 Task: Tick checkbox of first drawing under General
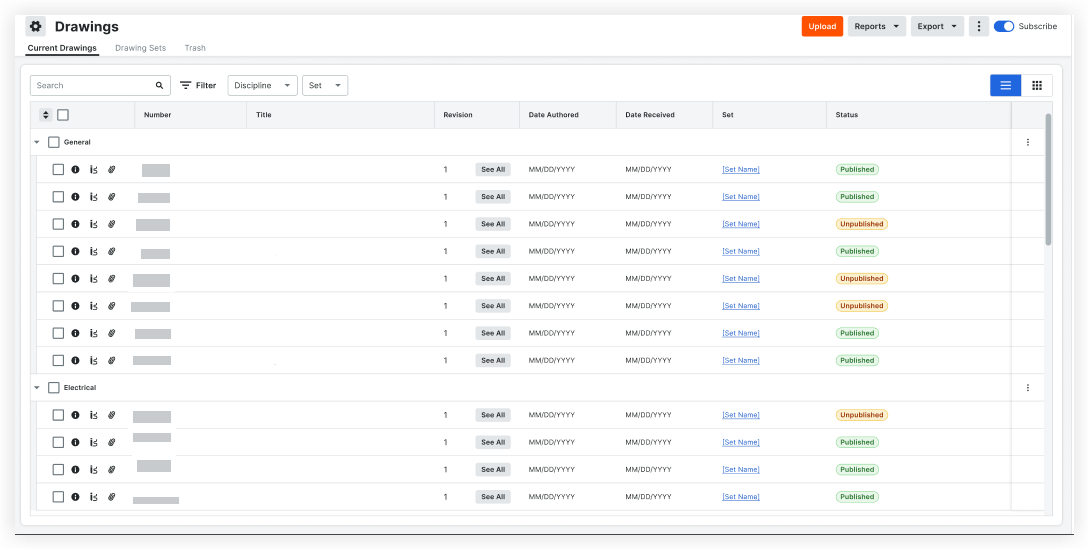click(58, 169)
